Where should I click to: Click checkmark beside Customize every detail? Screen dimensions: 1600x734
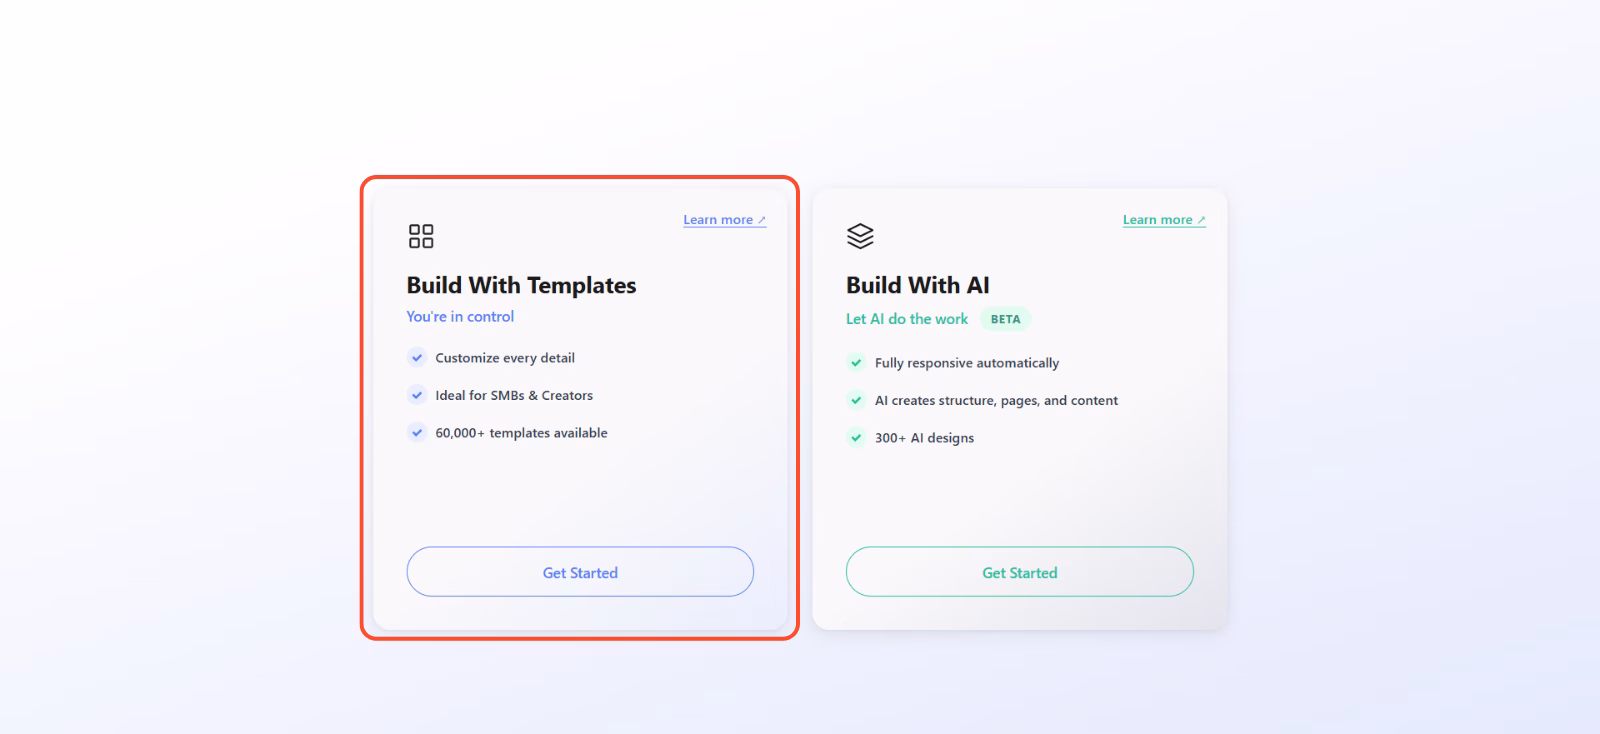pyautogui.click(x=417, y=358)
